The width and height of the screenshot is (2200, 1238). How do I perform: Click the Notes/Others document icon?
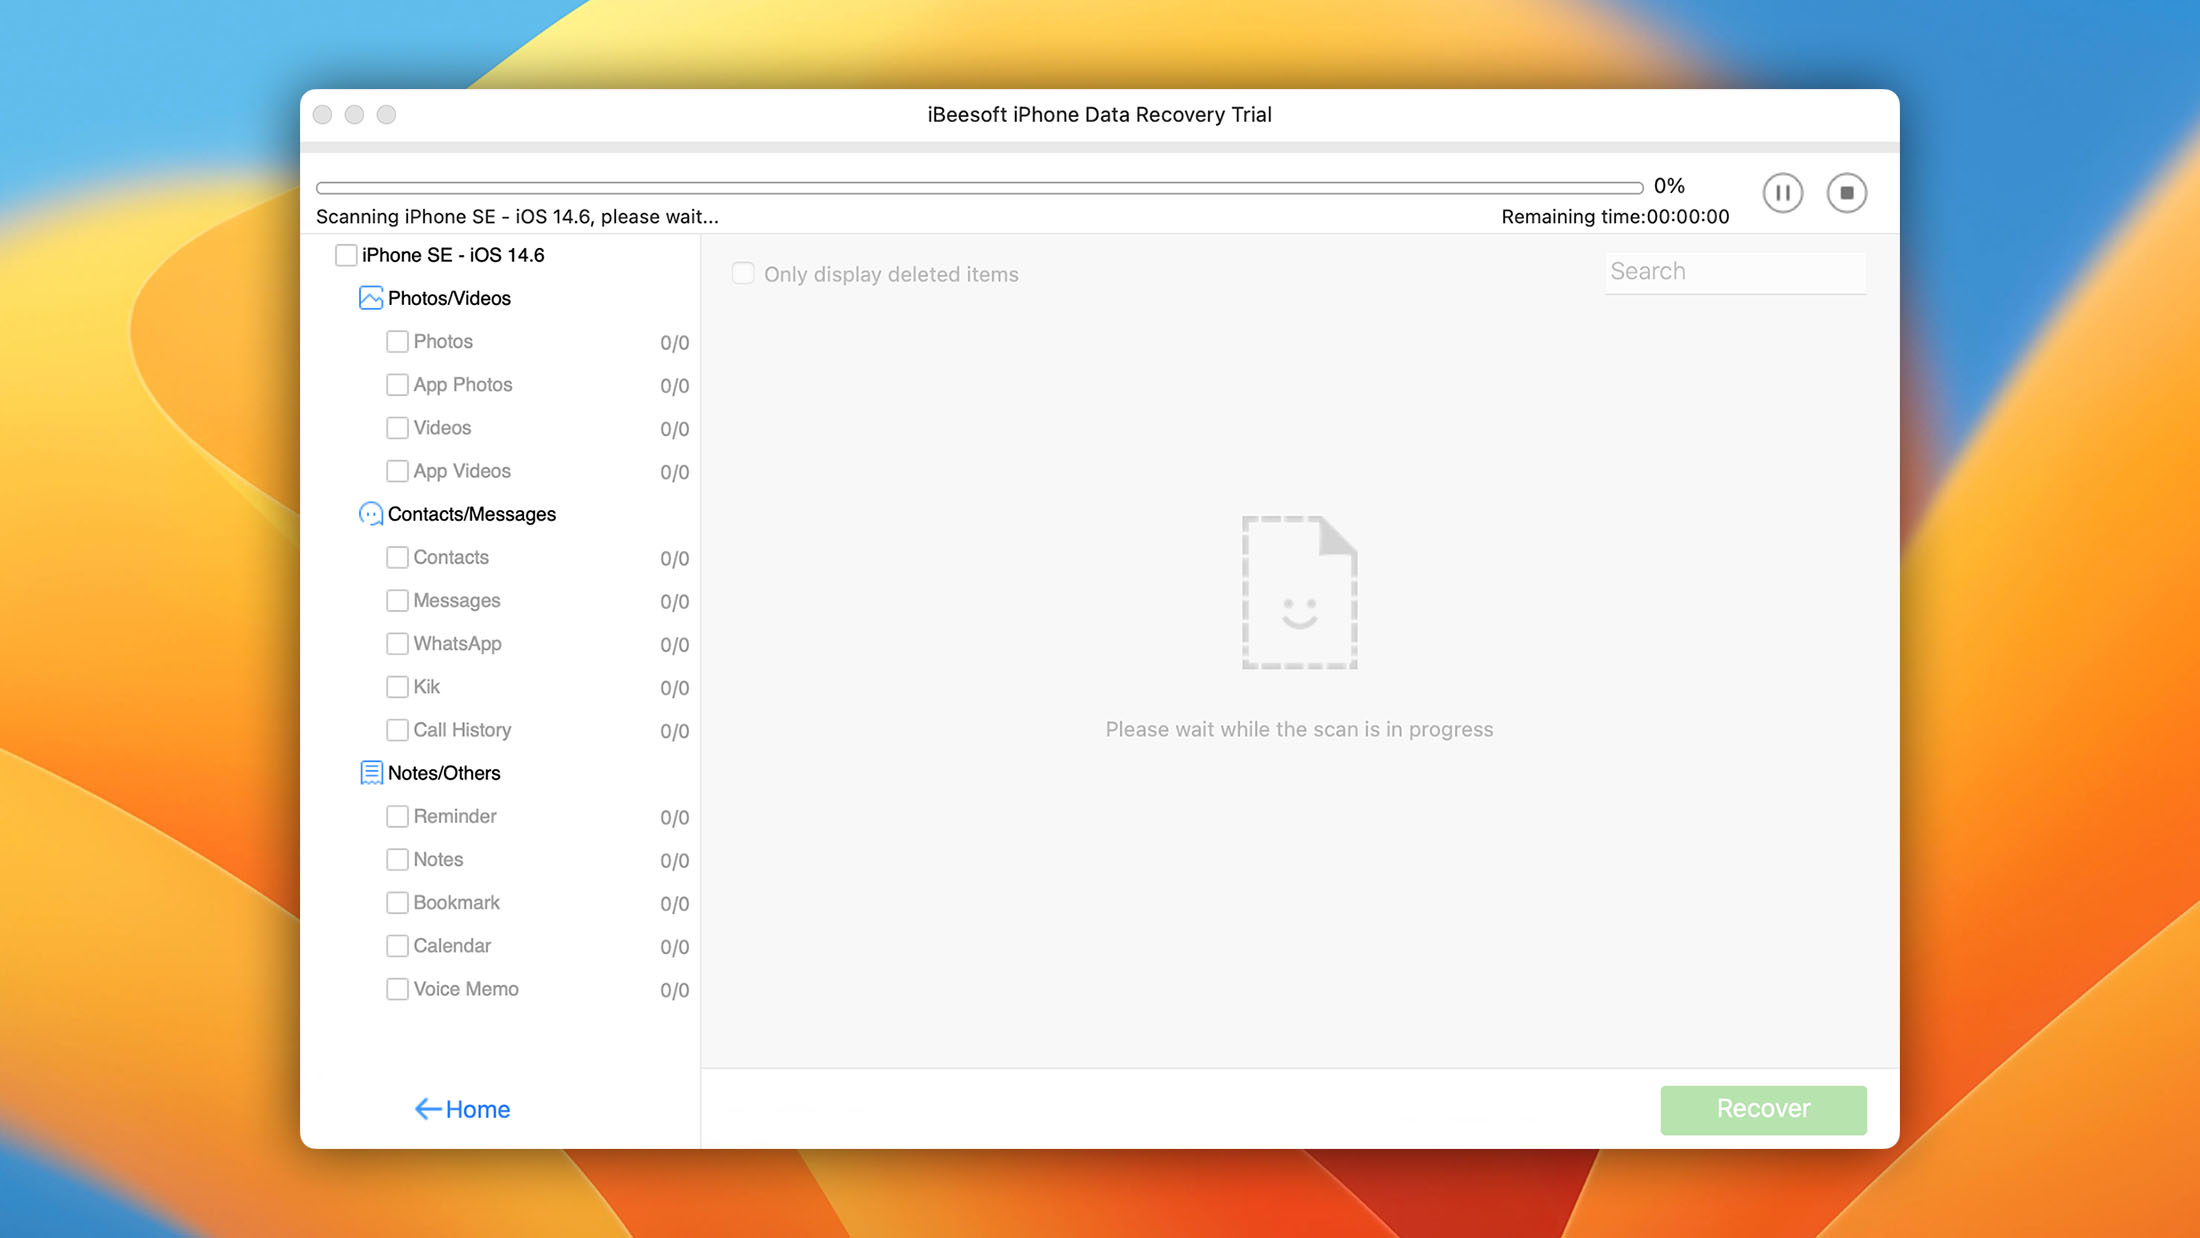coord(370,773)
